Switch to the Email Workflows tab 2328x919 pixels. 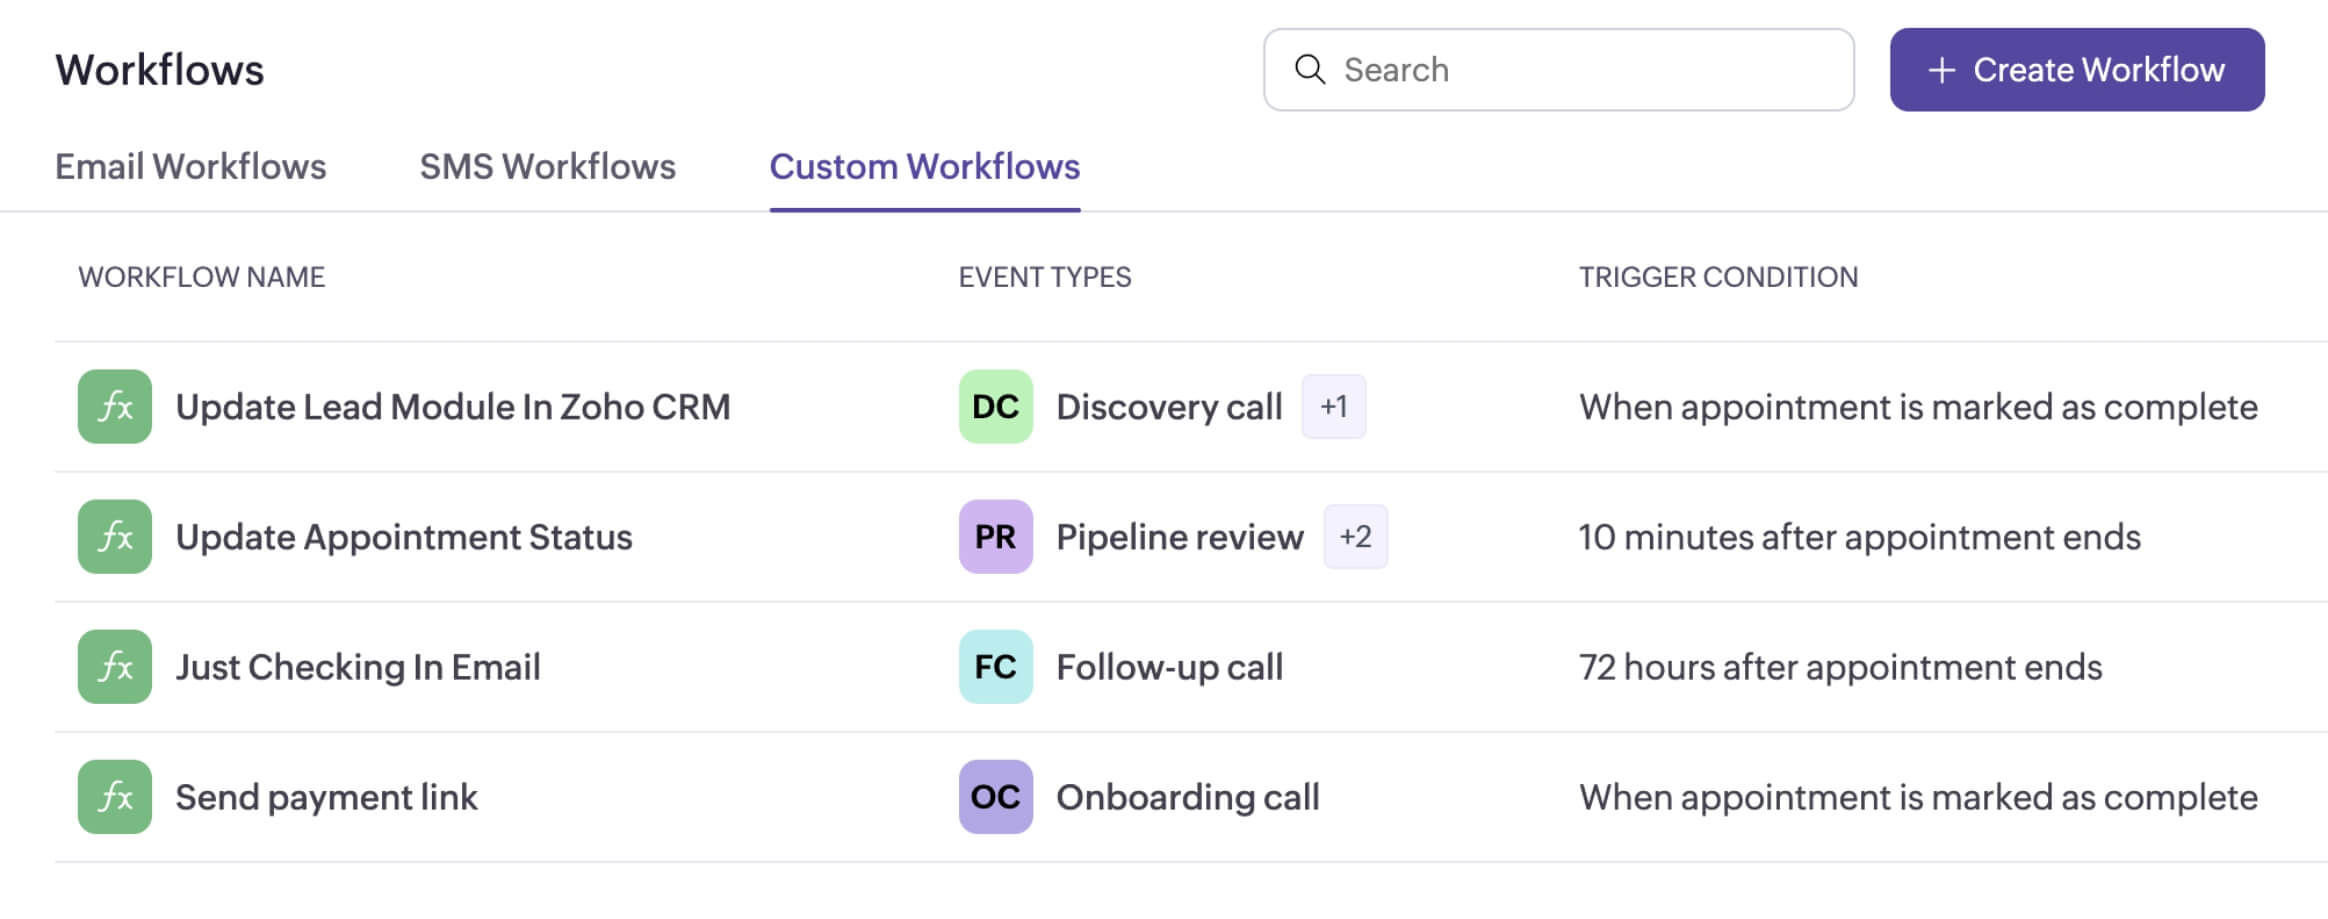tap(190, 167)
